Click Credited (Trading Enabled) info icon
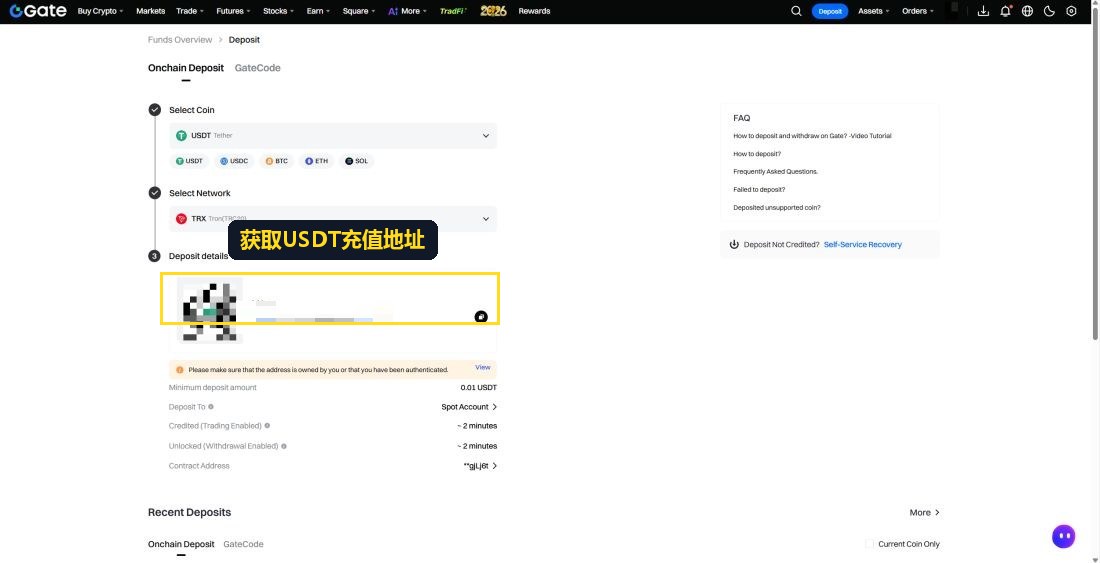This screenshot has height=563, width=1100. (x=267, y=426)
